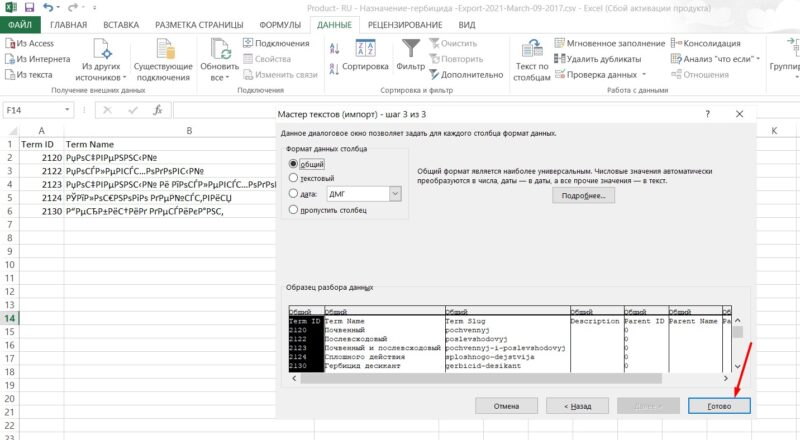Open the ФАЙЛ tab

point(20,25)
